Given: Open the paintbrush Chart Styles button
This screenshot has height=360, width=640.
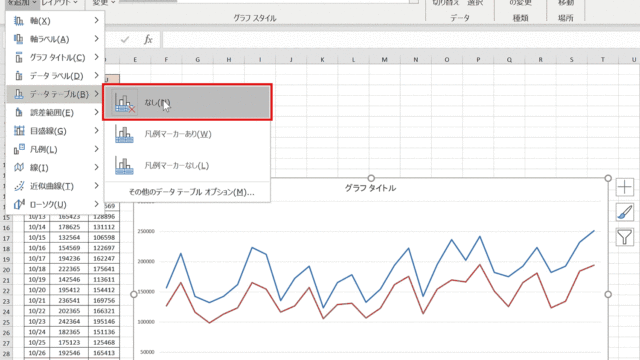Looking at the screenshot, I should 624,212.
